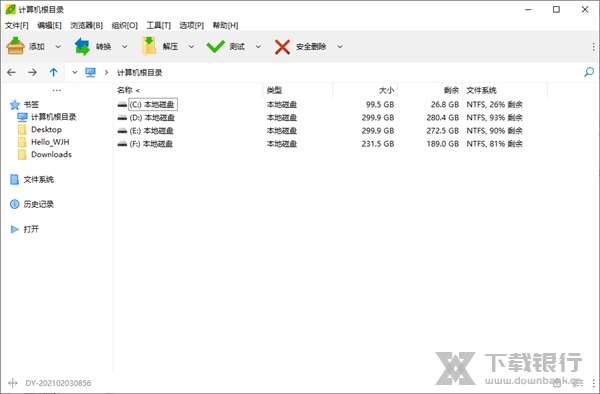Sort by the 剩余 column header
Screen dimensions: 600x394
pos(451,90)
